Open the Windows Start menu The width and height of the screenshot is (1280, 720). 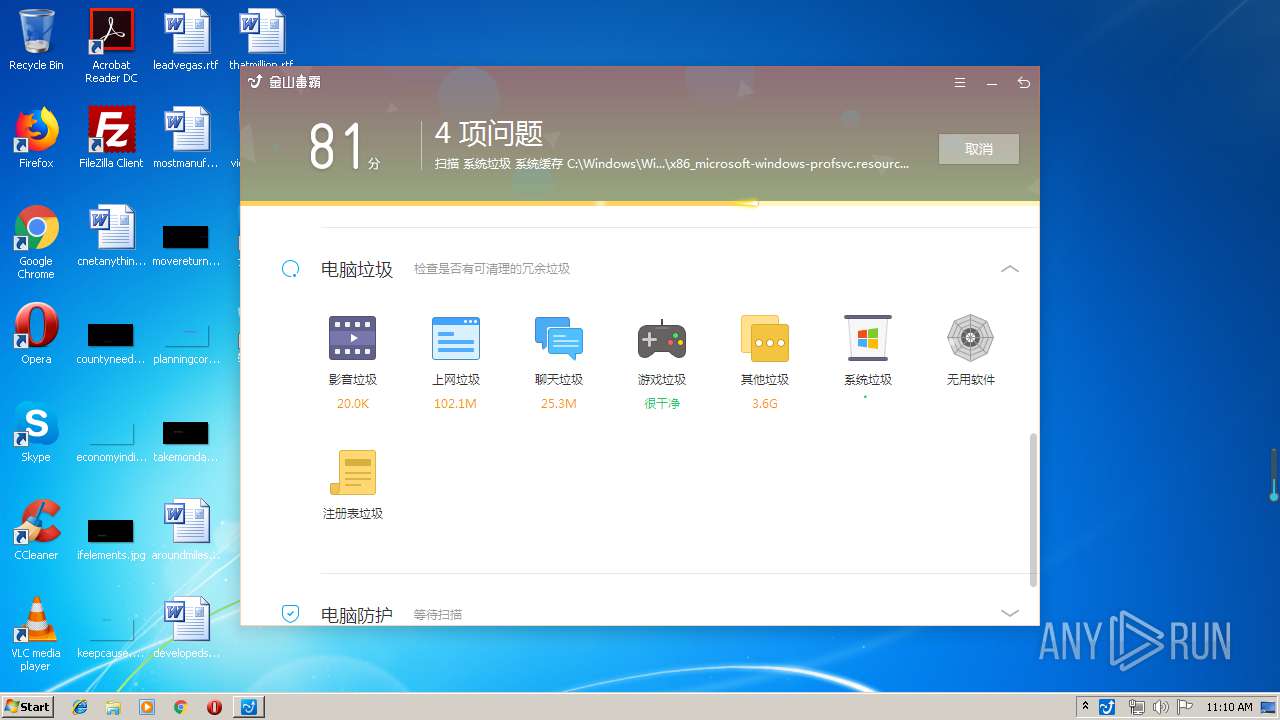pos(28,706)
